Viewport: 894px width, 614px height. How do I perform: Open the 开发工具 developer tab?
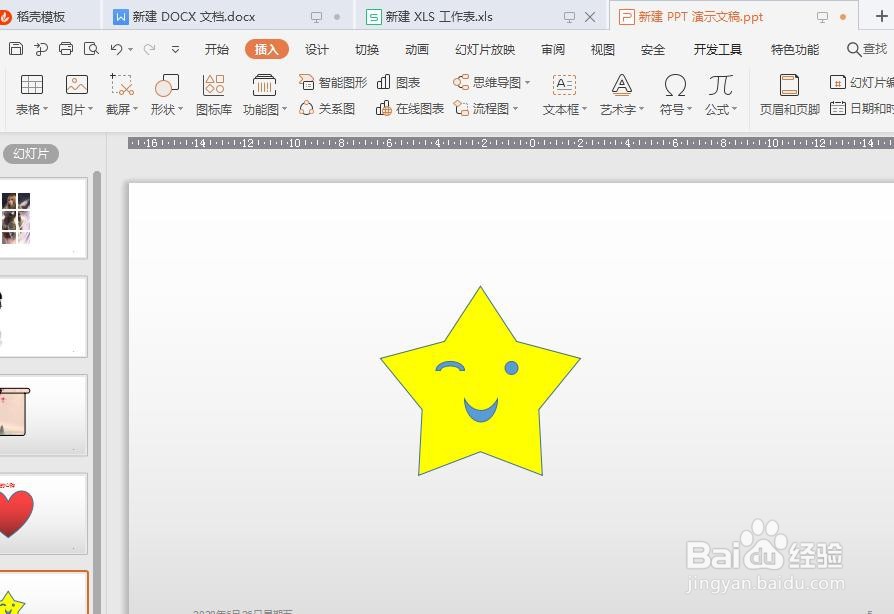pyautogui.click(x=718, y=50)
